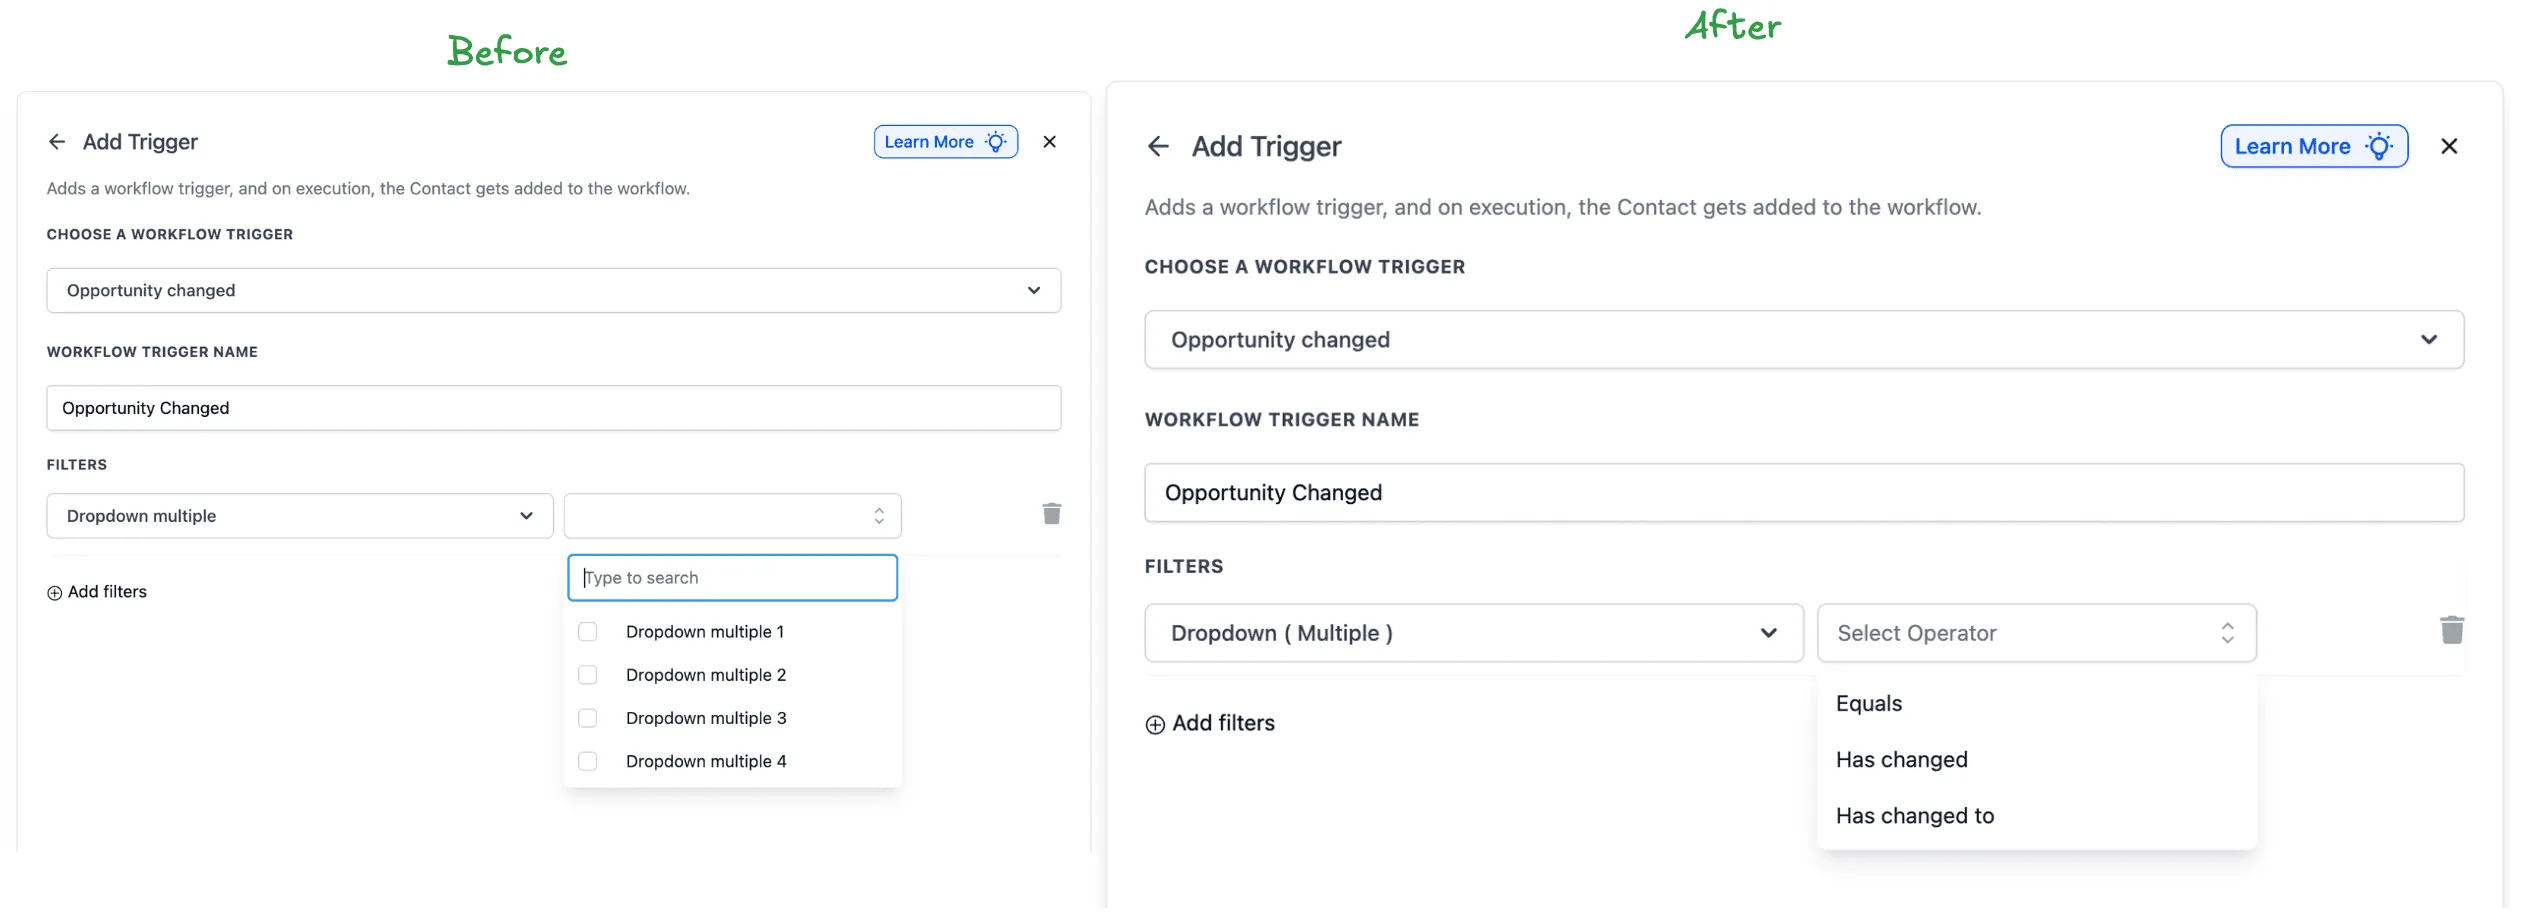Viewport: 2526px width, 918px height.
Task: Delete the Dropdown multiple filter via trash icon
Action: pos(1051,513)
